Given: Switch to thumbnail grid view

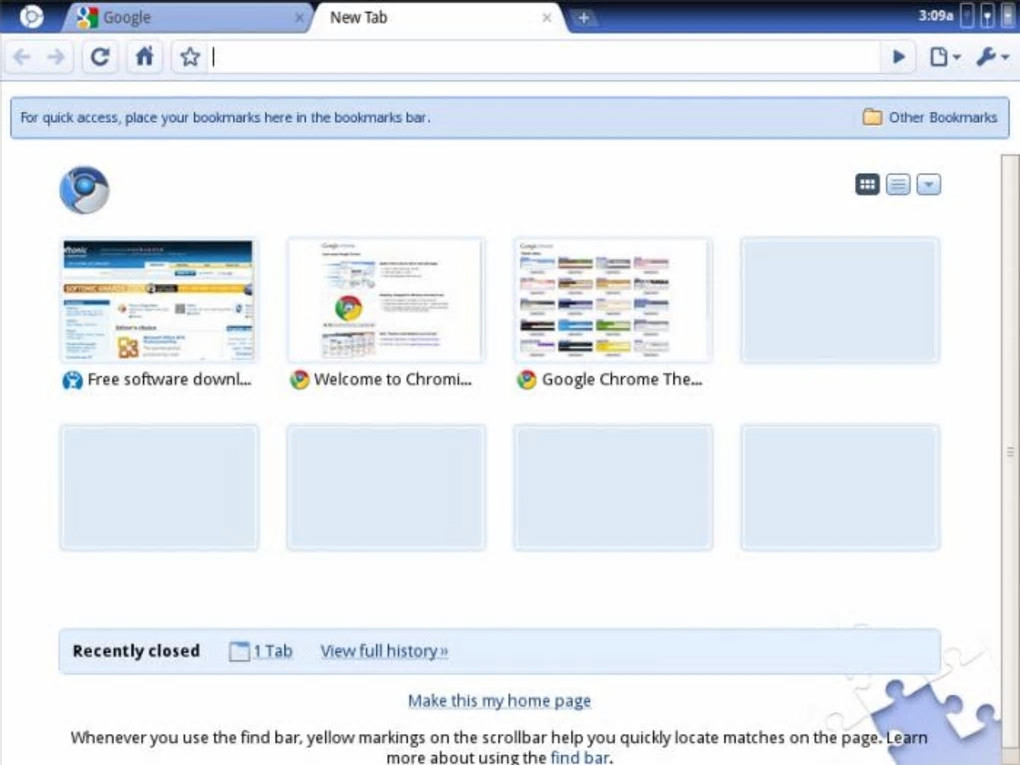Looking at the screenshot, I should [x=867, y=185].
